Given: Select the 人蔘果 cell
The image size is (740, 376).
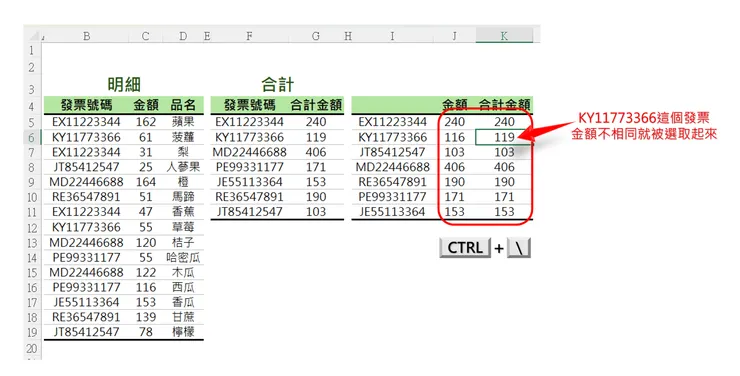Looking at the screenshot, I should 183,167.
